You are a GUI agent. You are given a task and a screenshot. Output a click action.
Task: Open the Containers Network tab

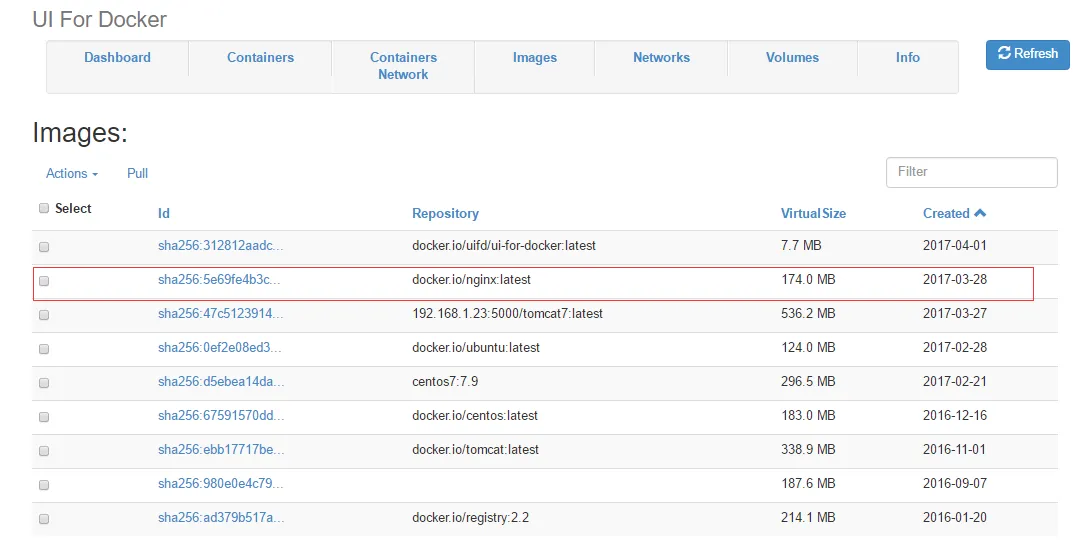point(403,66)
